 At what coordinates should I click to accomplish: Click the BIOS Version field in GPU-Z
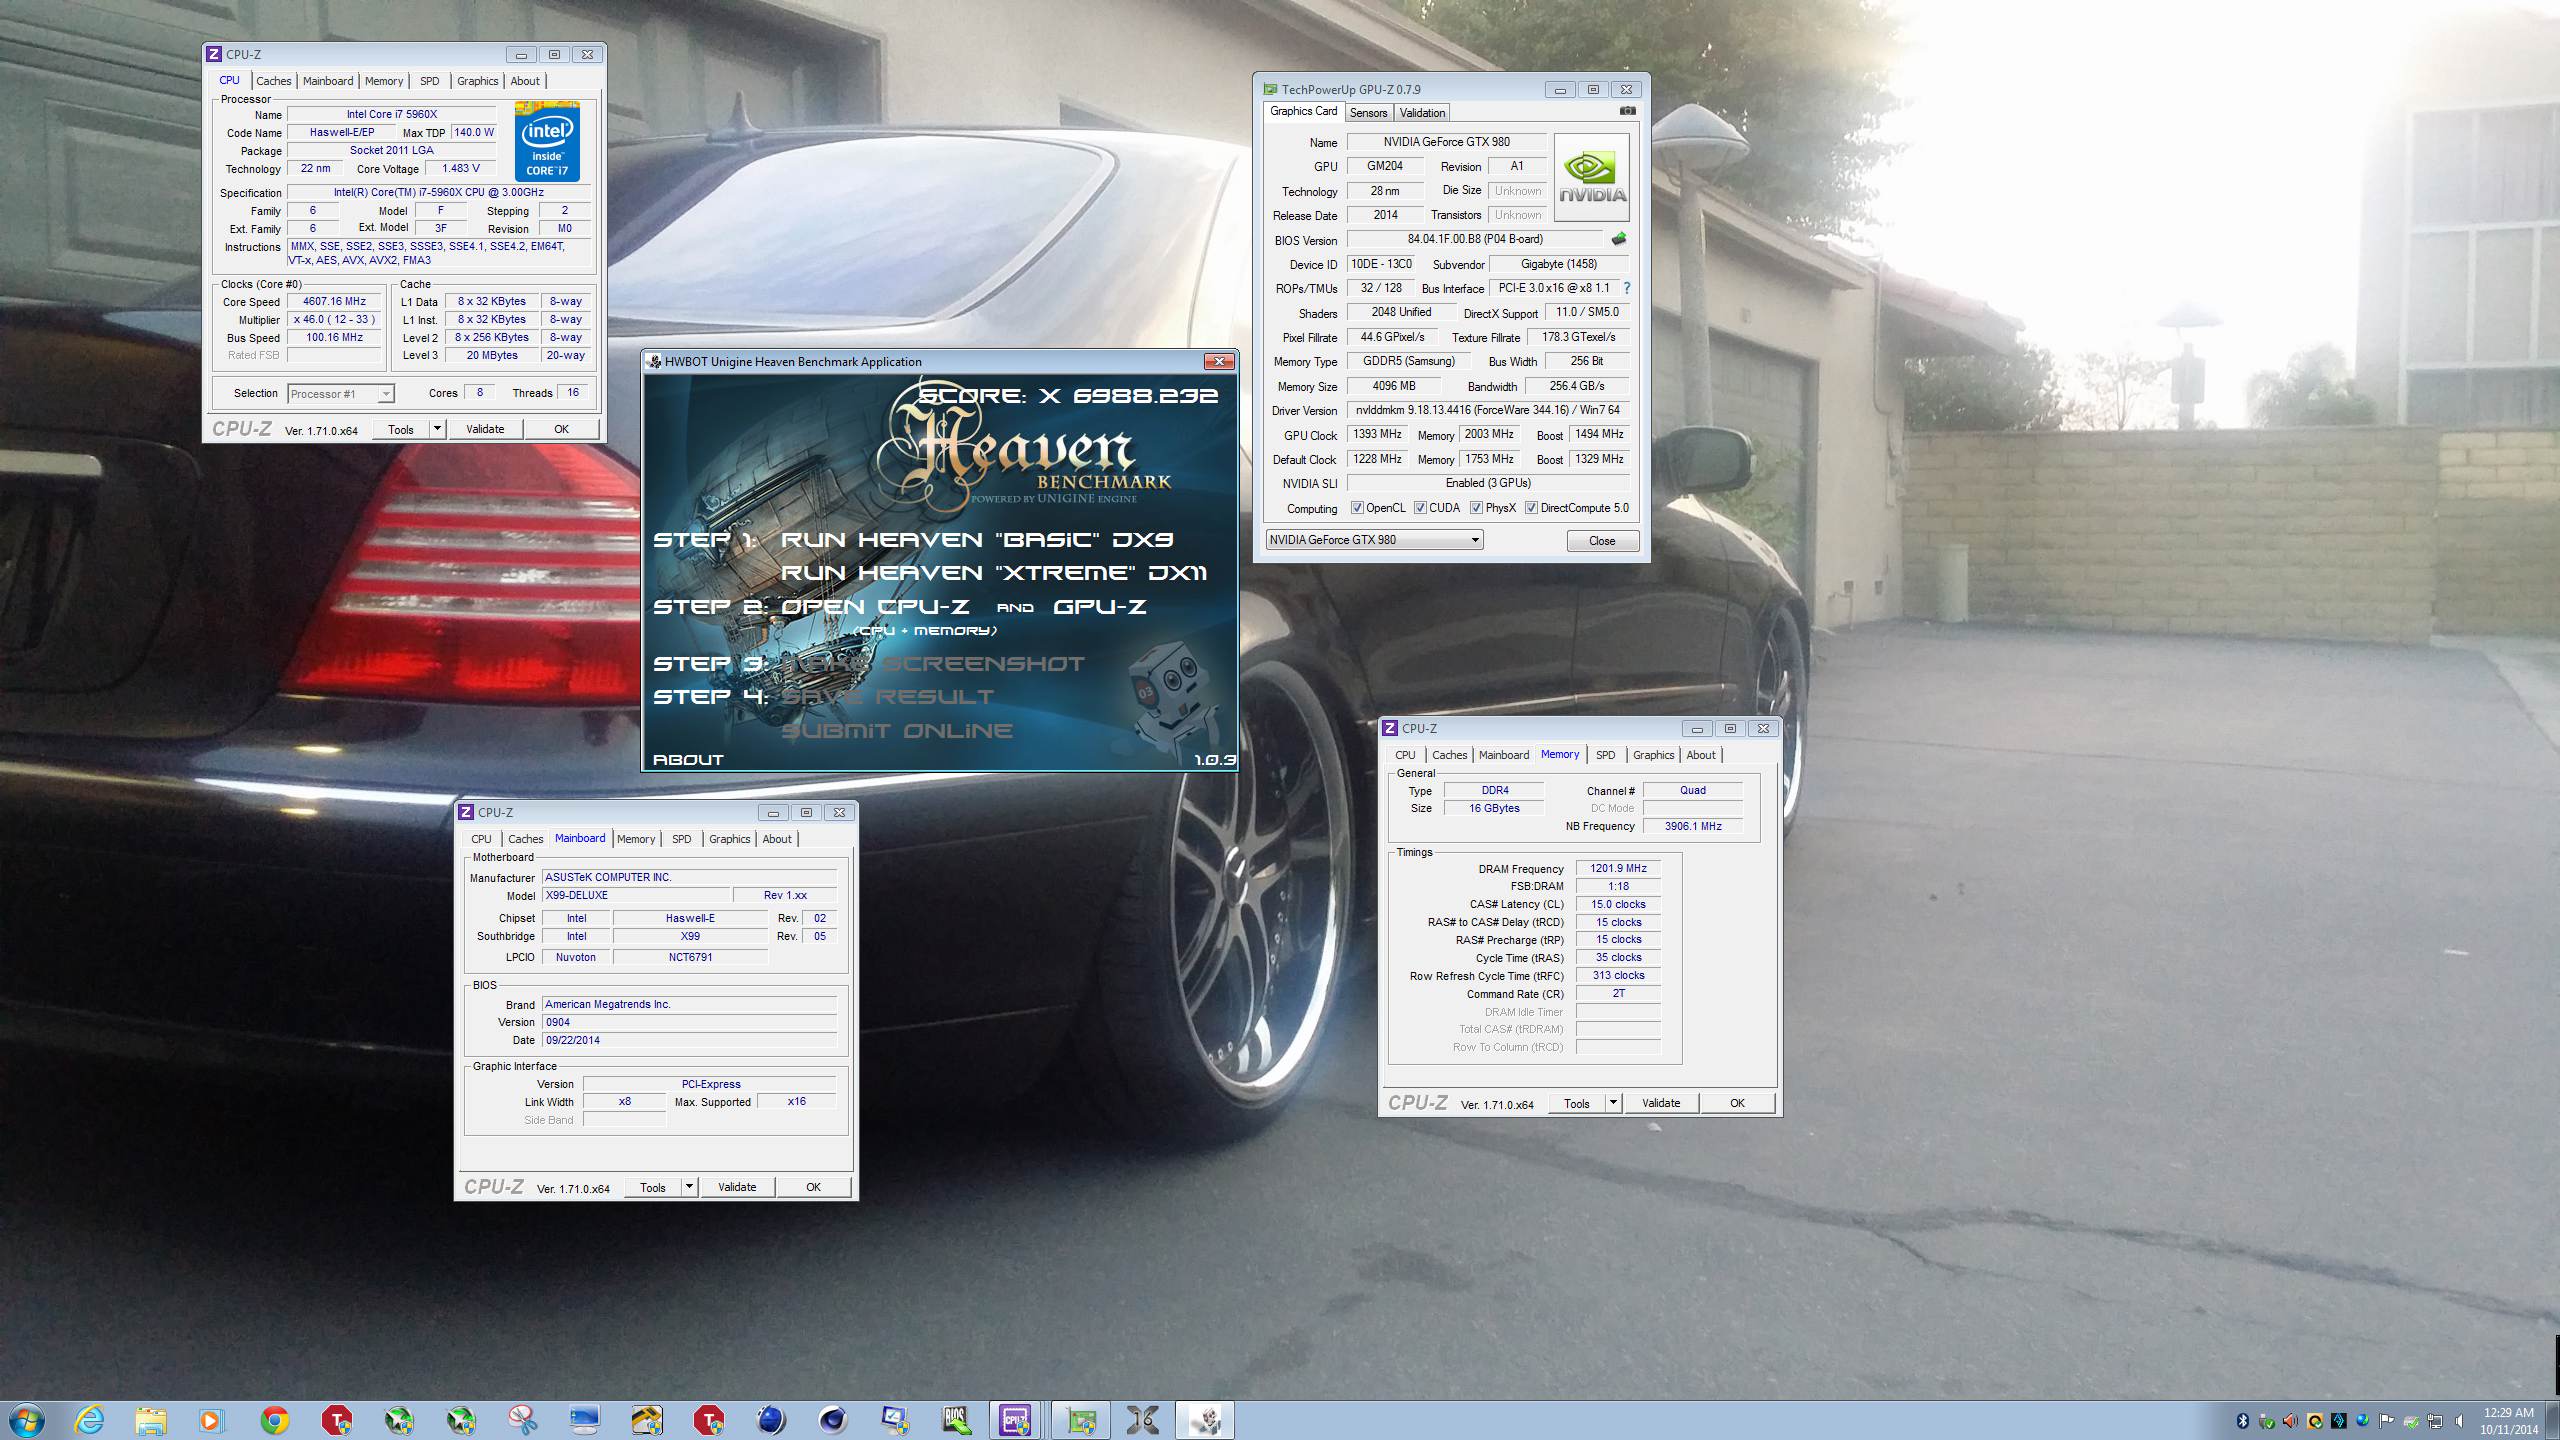coord(1475,240)
